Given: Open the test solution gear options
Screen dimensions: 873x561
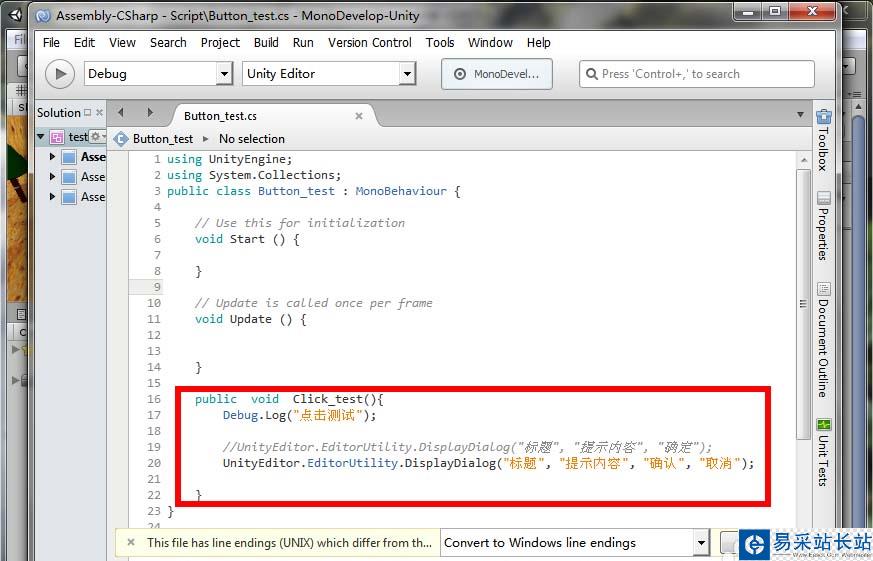Looking at the screenshot, I should pos(97,136).
